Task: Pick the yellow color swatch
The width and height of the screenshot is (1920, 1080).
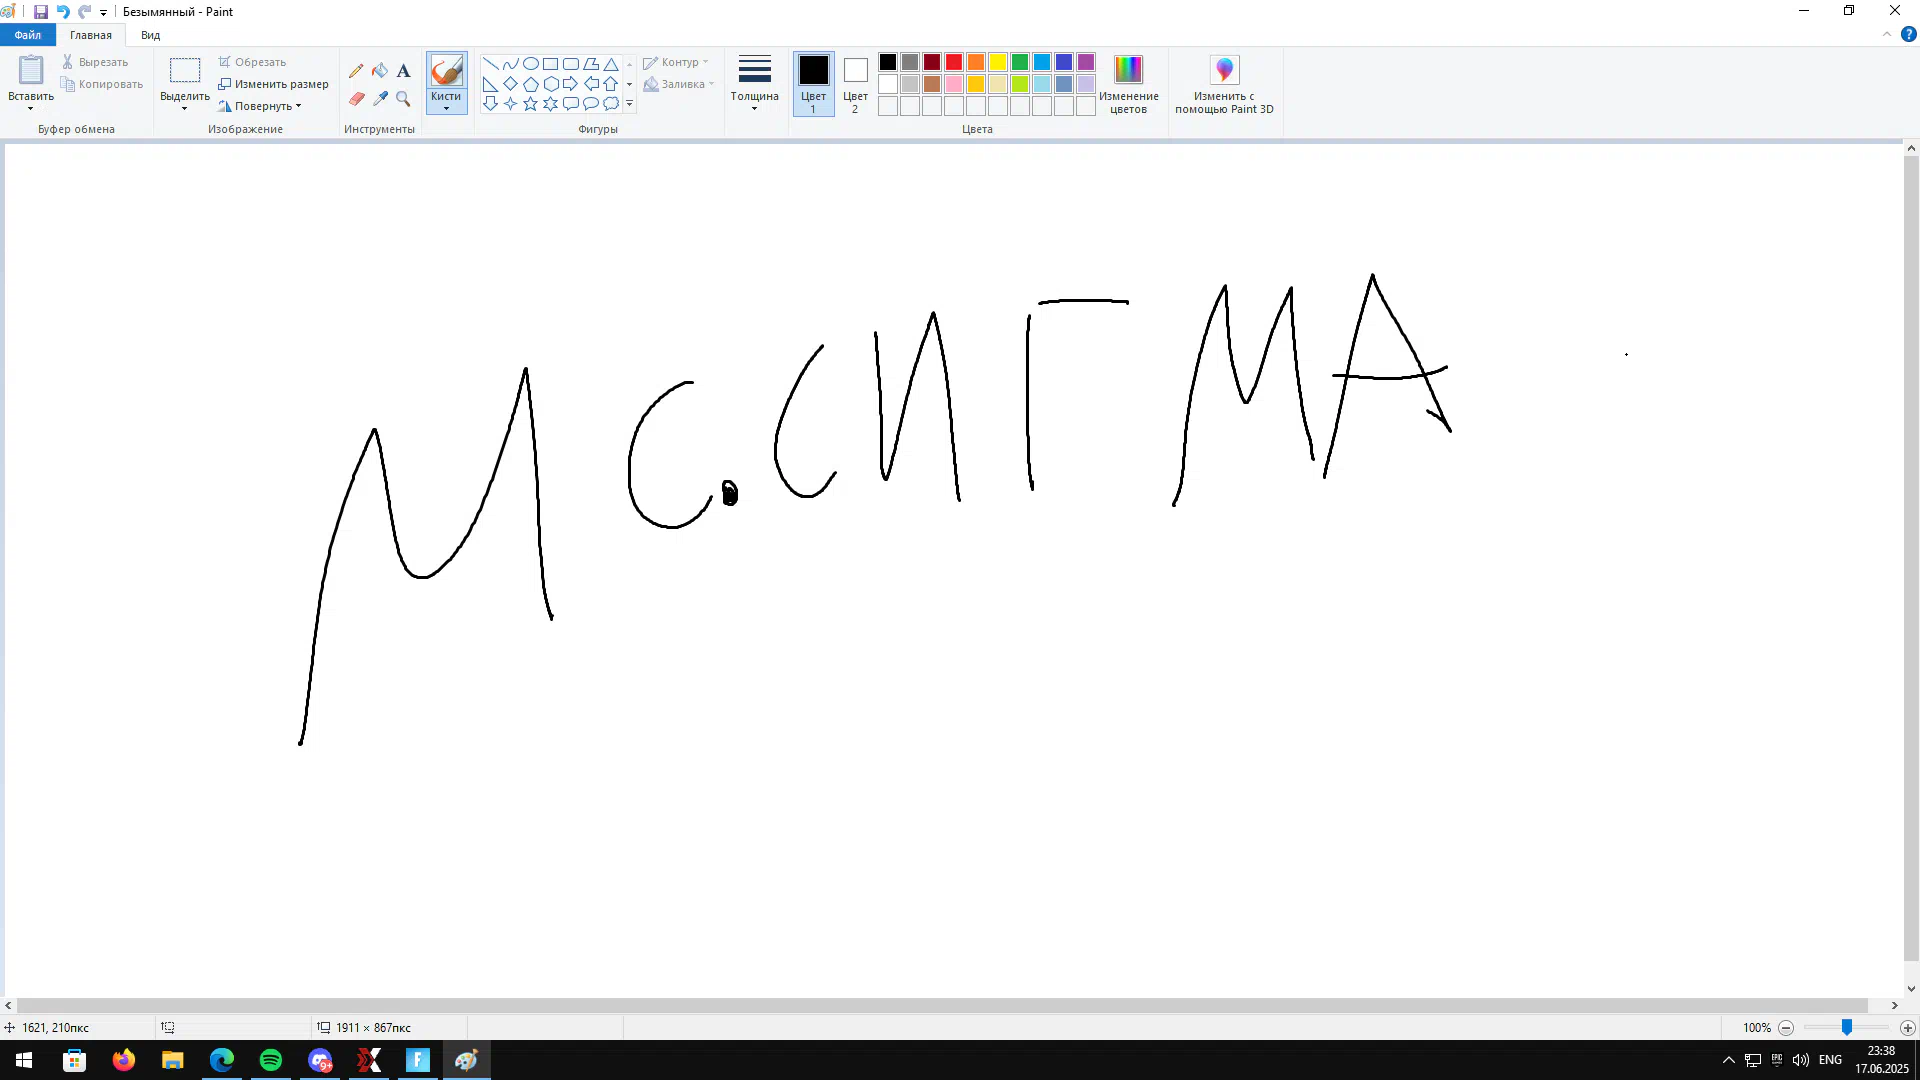Action: tap(998, 62)
